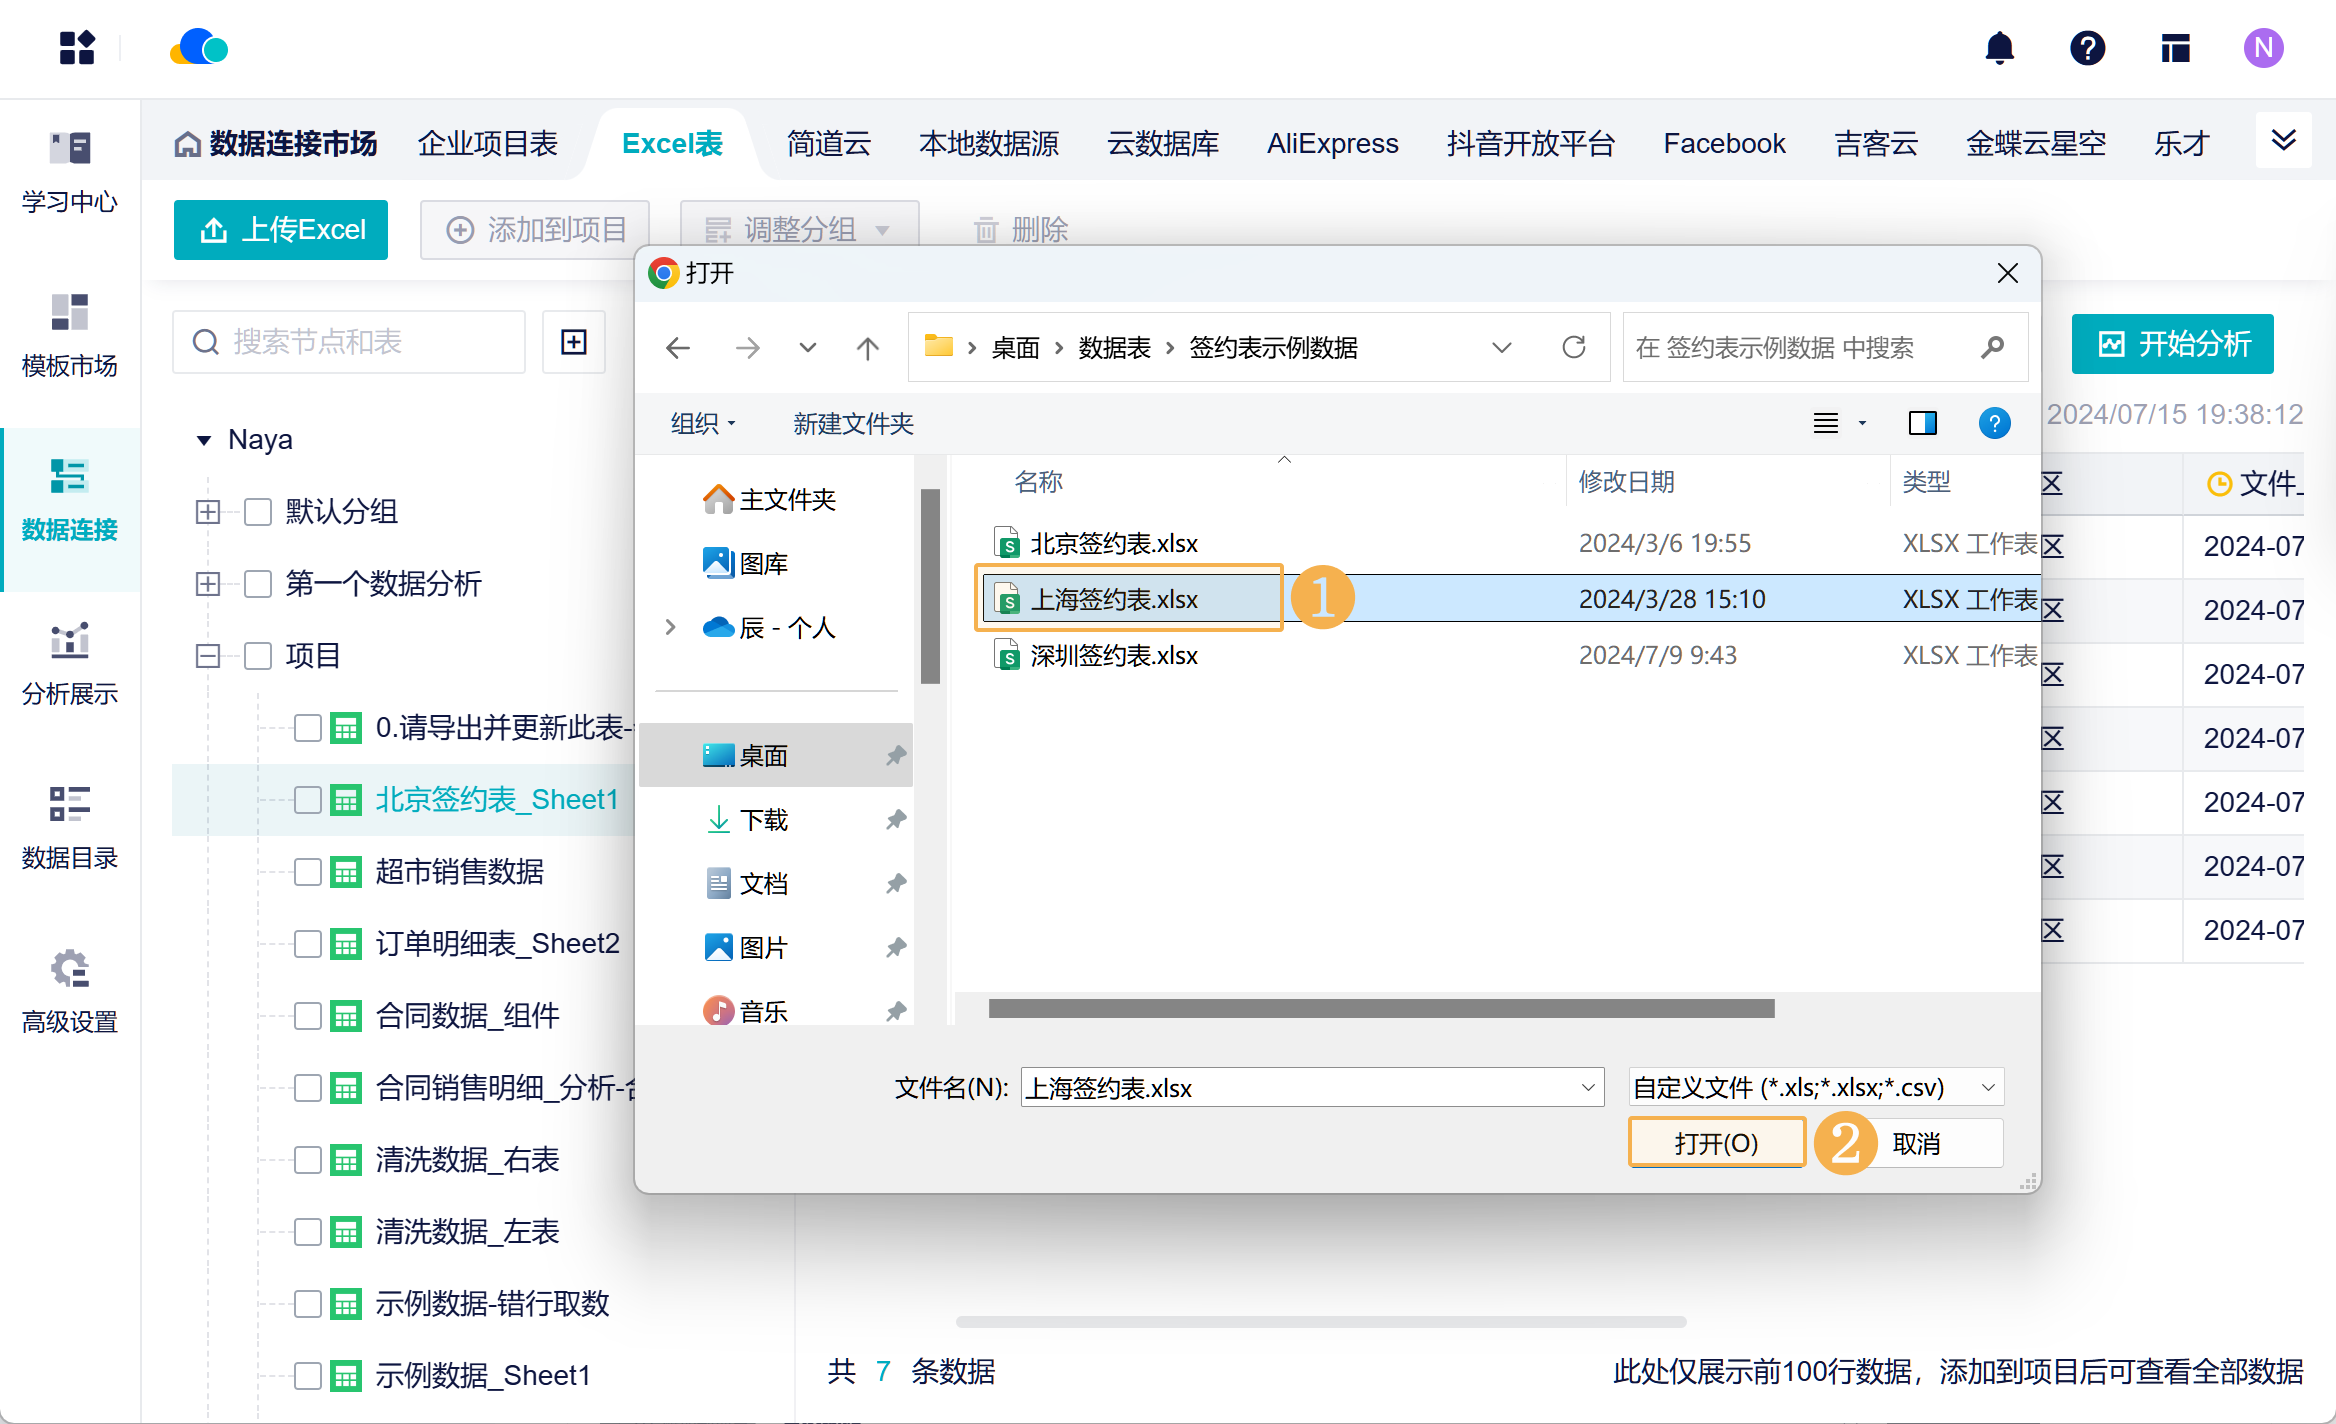Click the 打开(O) button
Viewport: 2336px width, 1424px height.
point(1716,1143)
